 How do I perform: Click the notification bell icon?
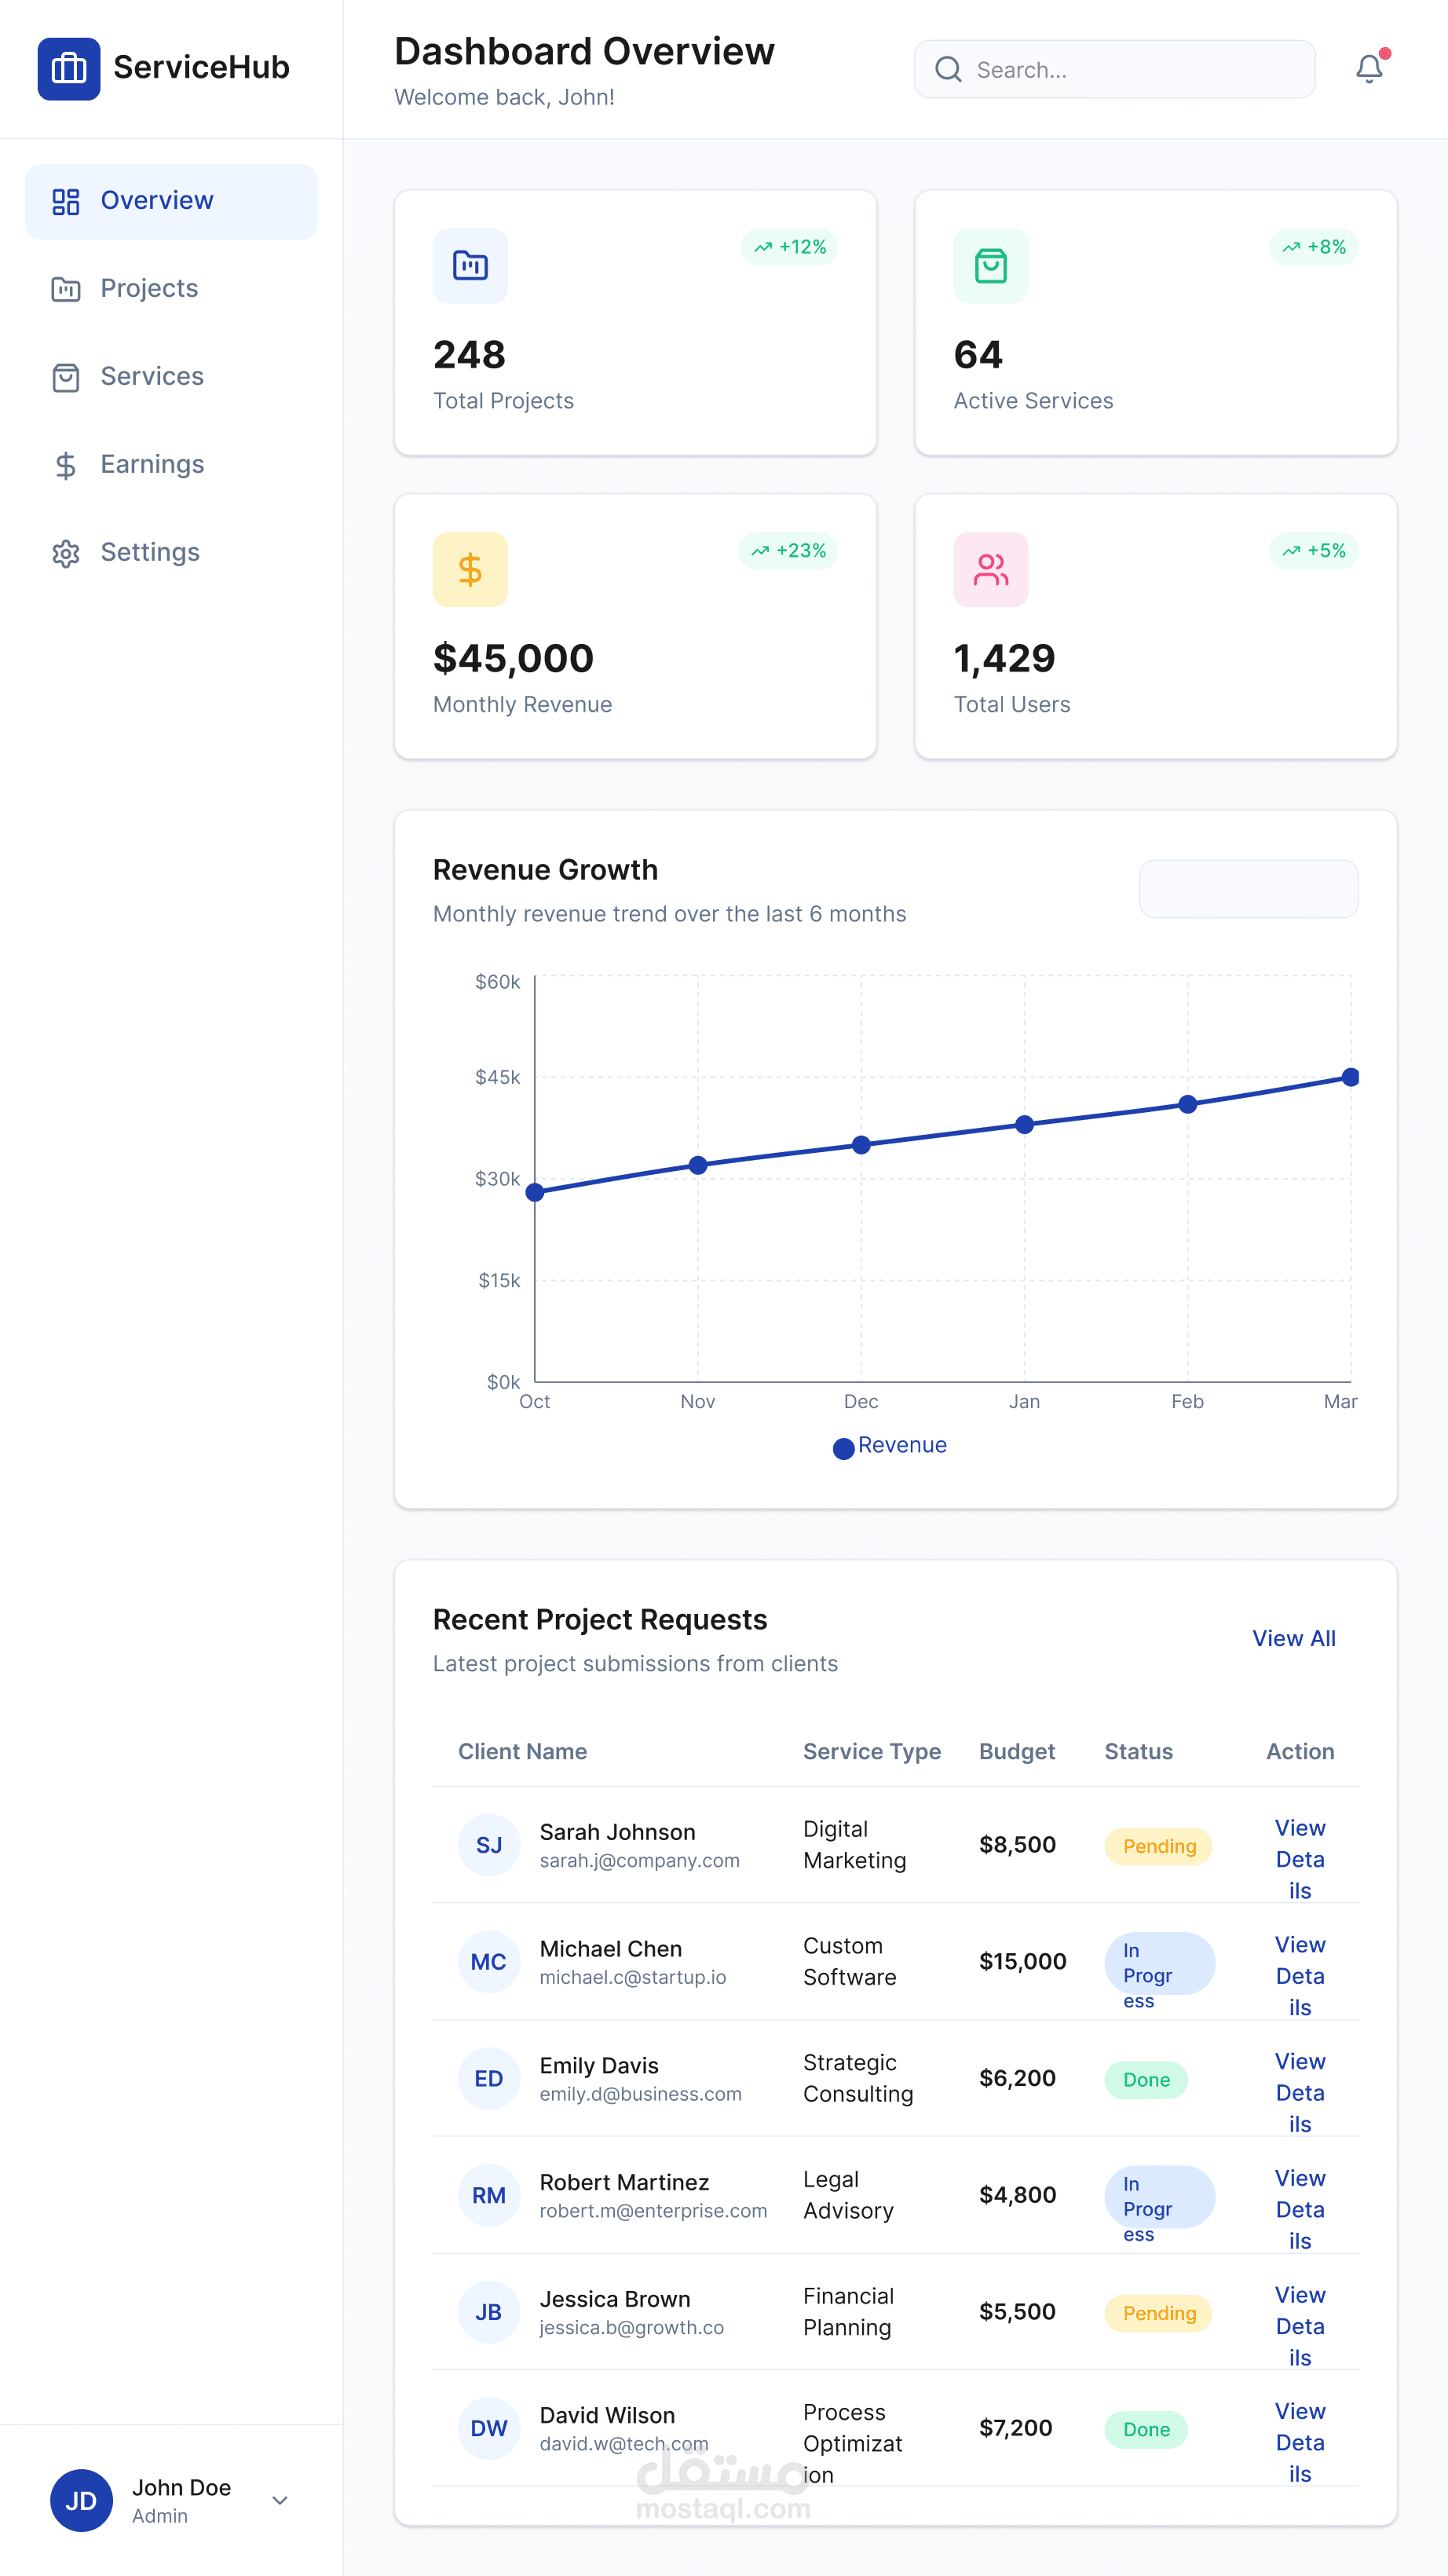tap(1369, 68)
